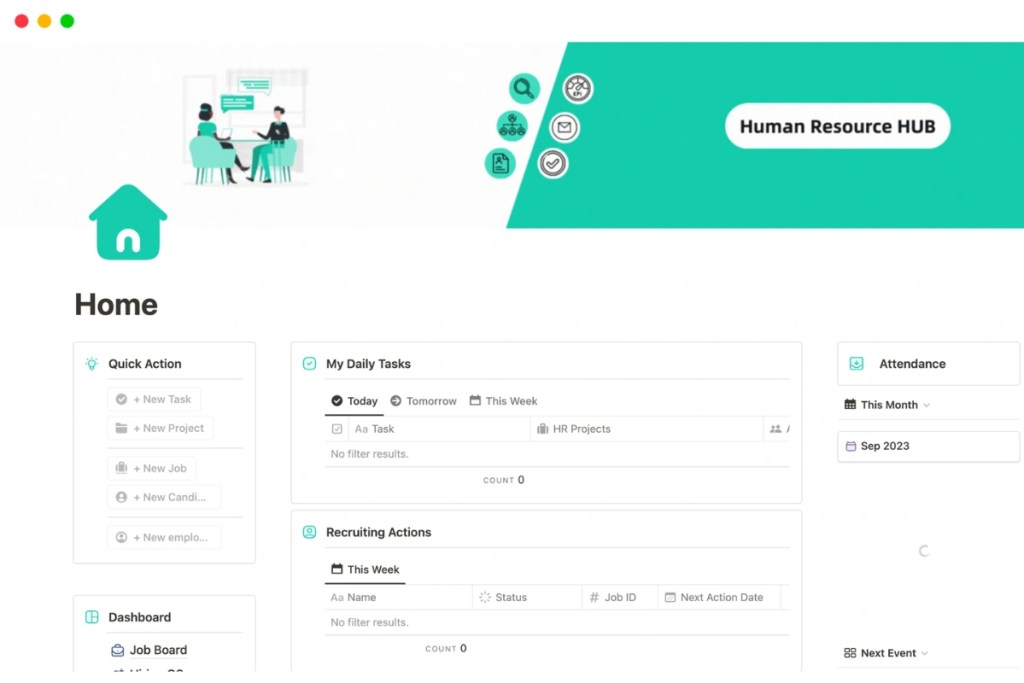
Task: Click the COUNT 0 under Recruiting Actions
Action: [x=445, y=648]
